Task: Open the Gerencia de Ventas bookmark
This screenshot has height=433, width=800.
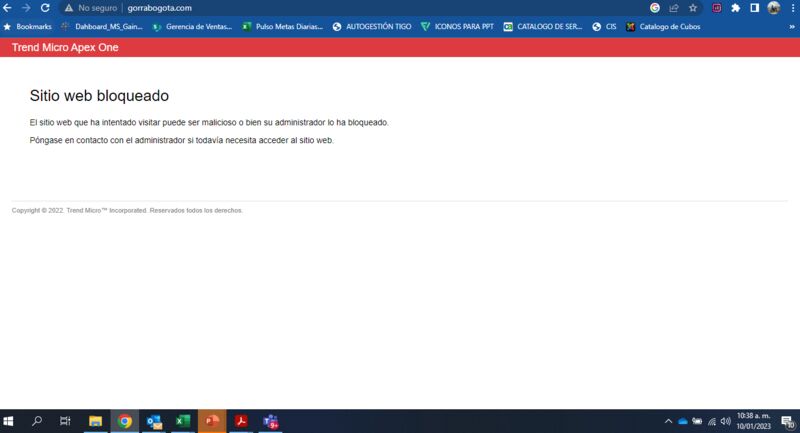Action: (192, 27)
